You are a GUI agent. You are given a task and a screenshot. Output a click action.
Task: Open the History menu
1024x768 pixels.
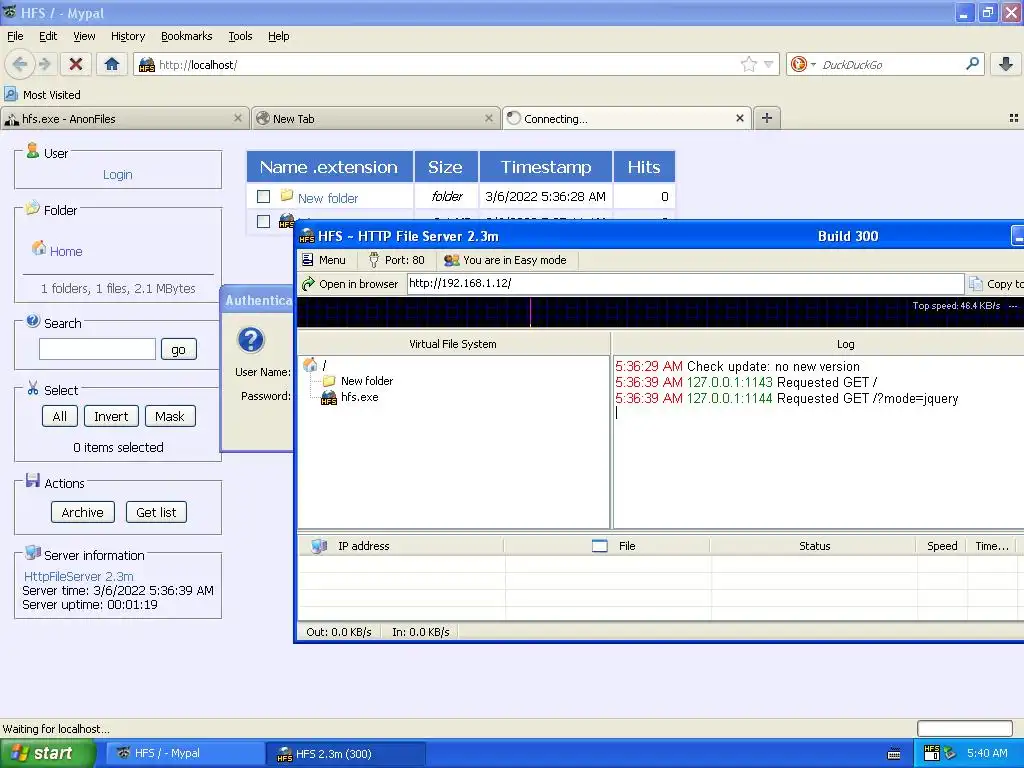point(127,36)
